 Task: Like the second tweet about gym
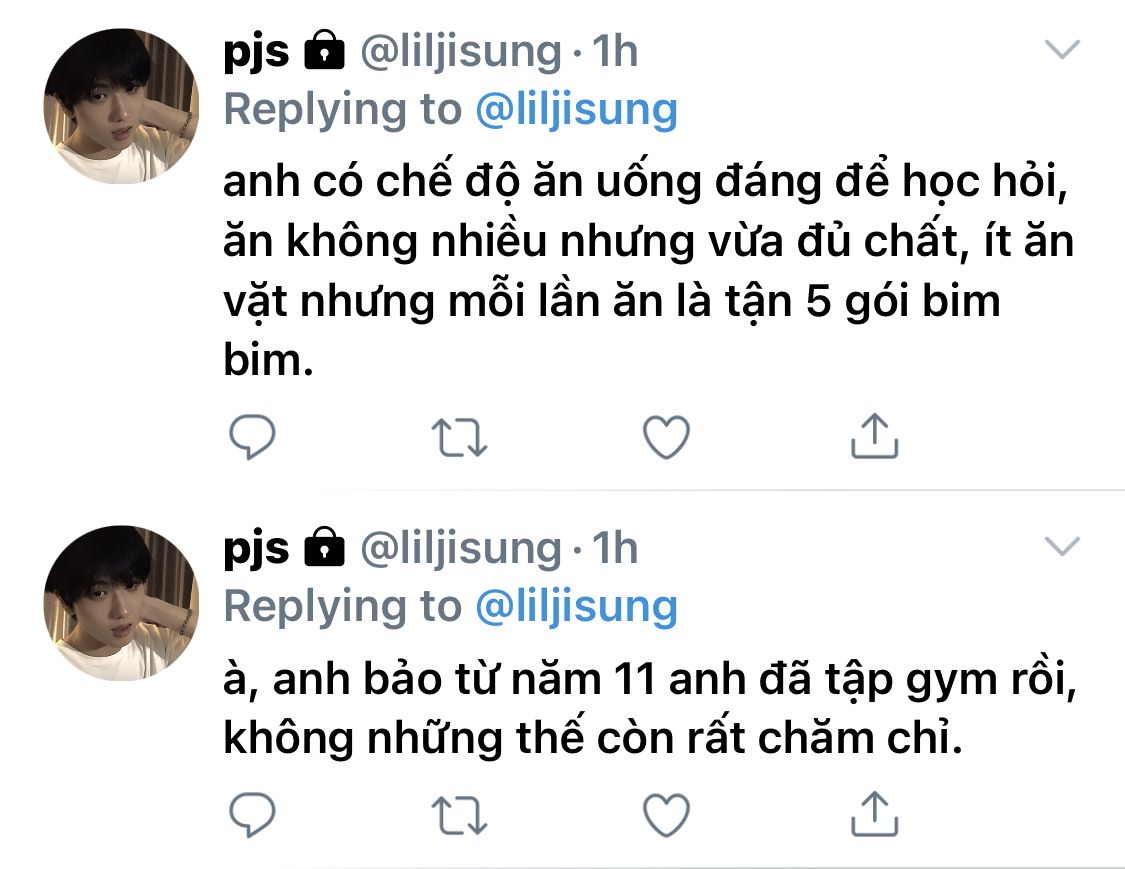click(666, 815)
